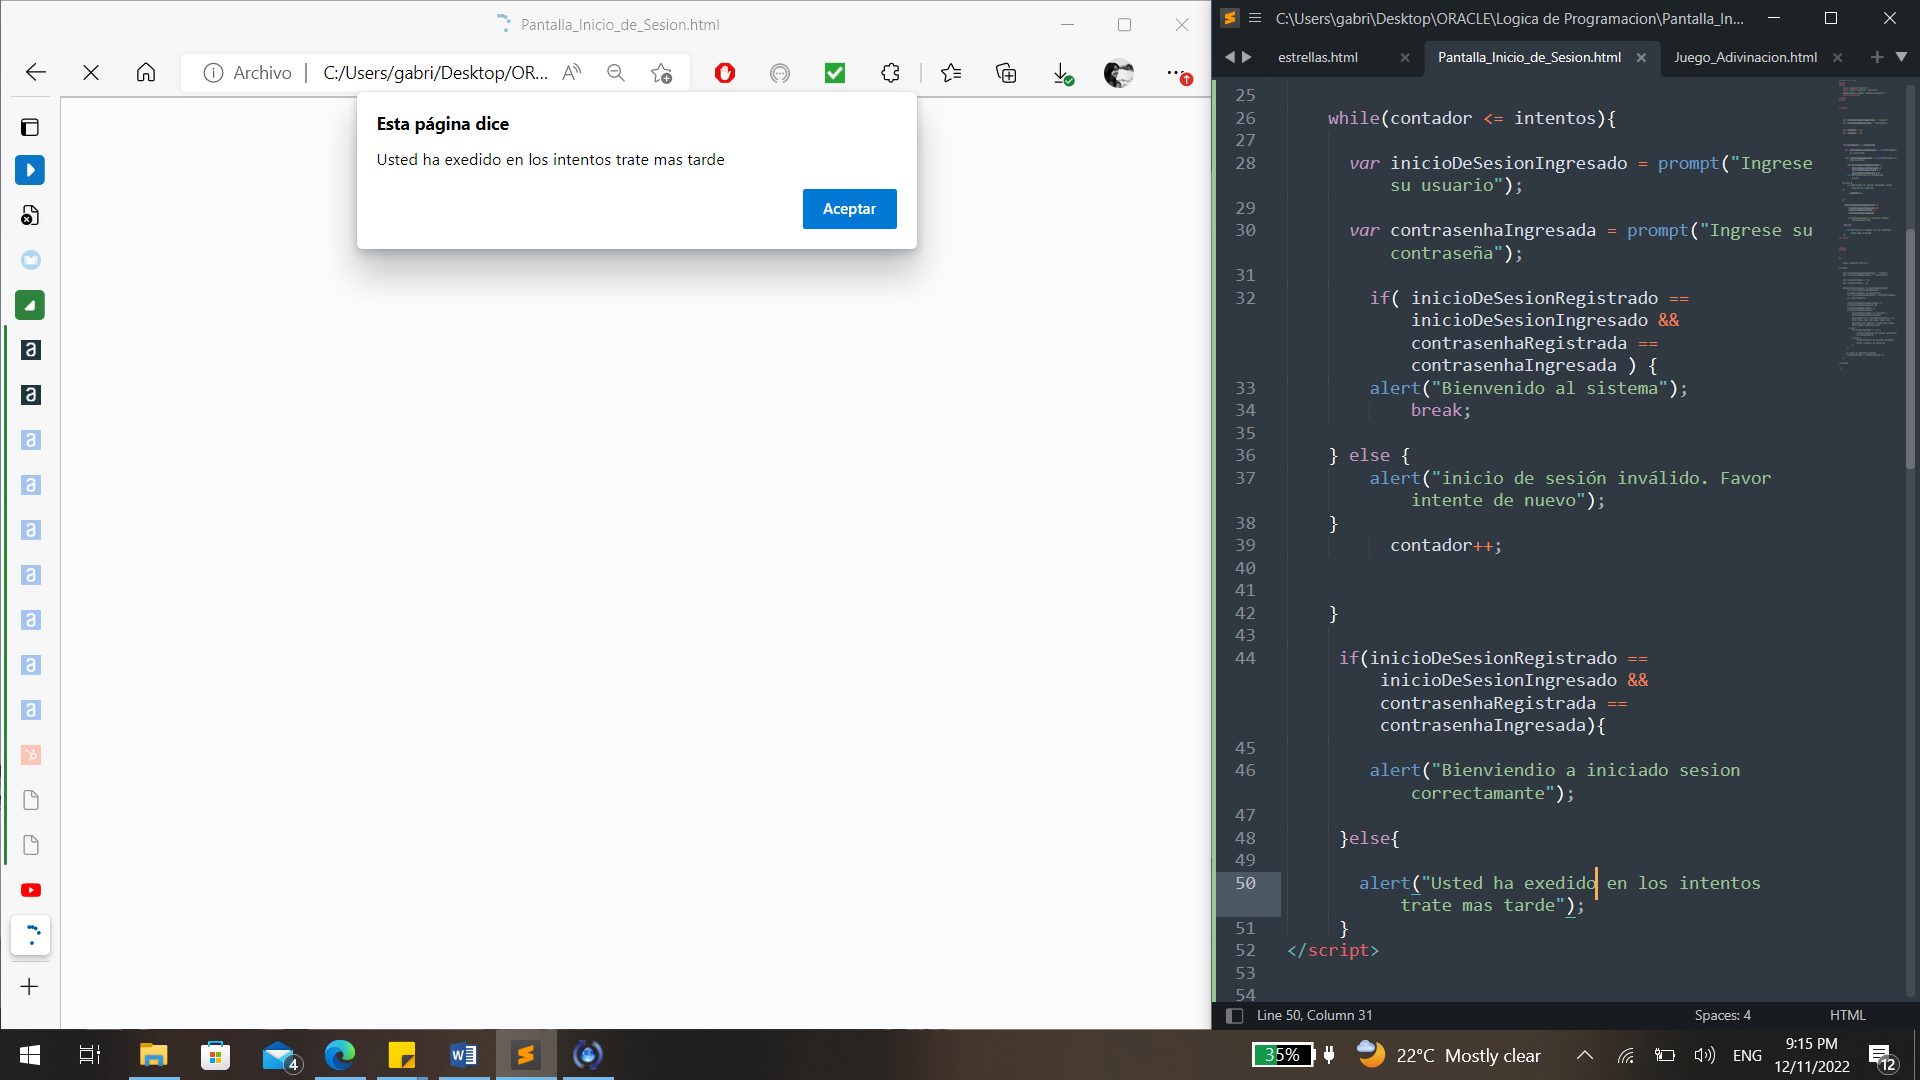Open Microsoft Store from taskbar
The width and height of the screenshot is (1920, 1080).
pyautogui.click(x=215, y=1055)
